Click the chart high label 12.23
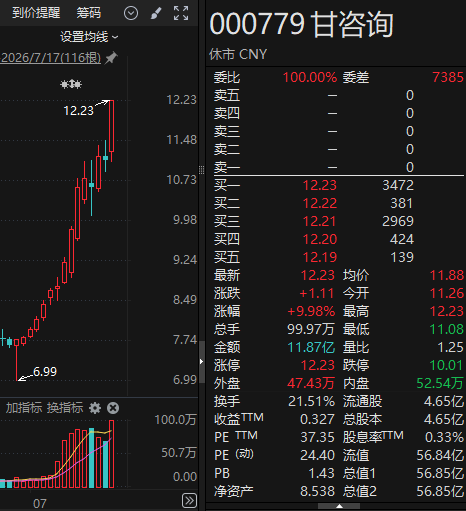 pos(78,111)
